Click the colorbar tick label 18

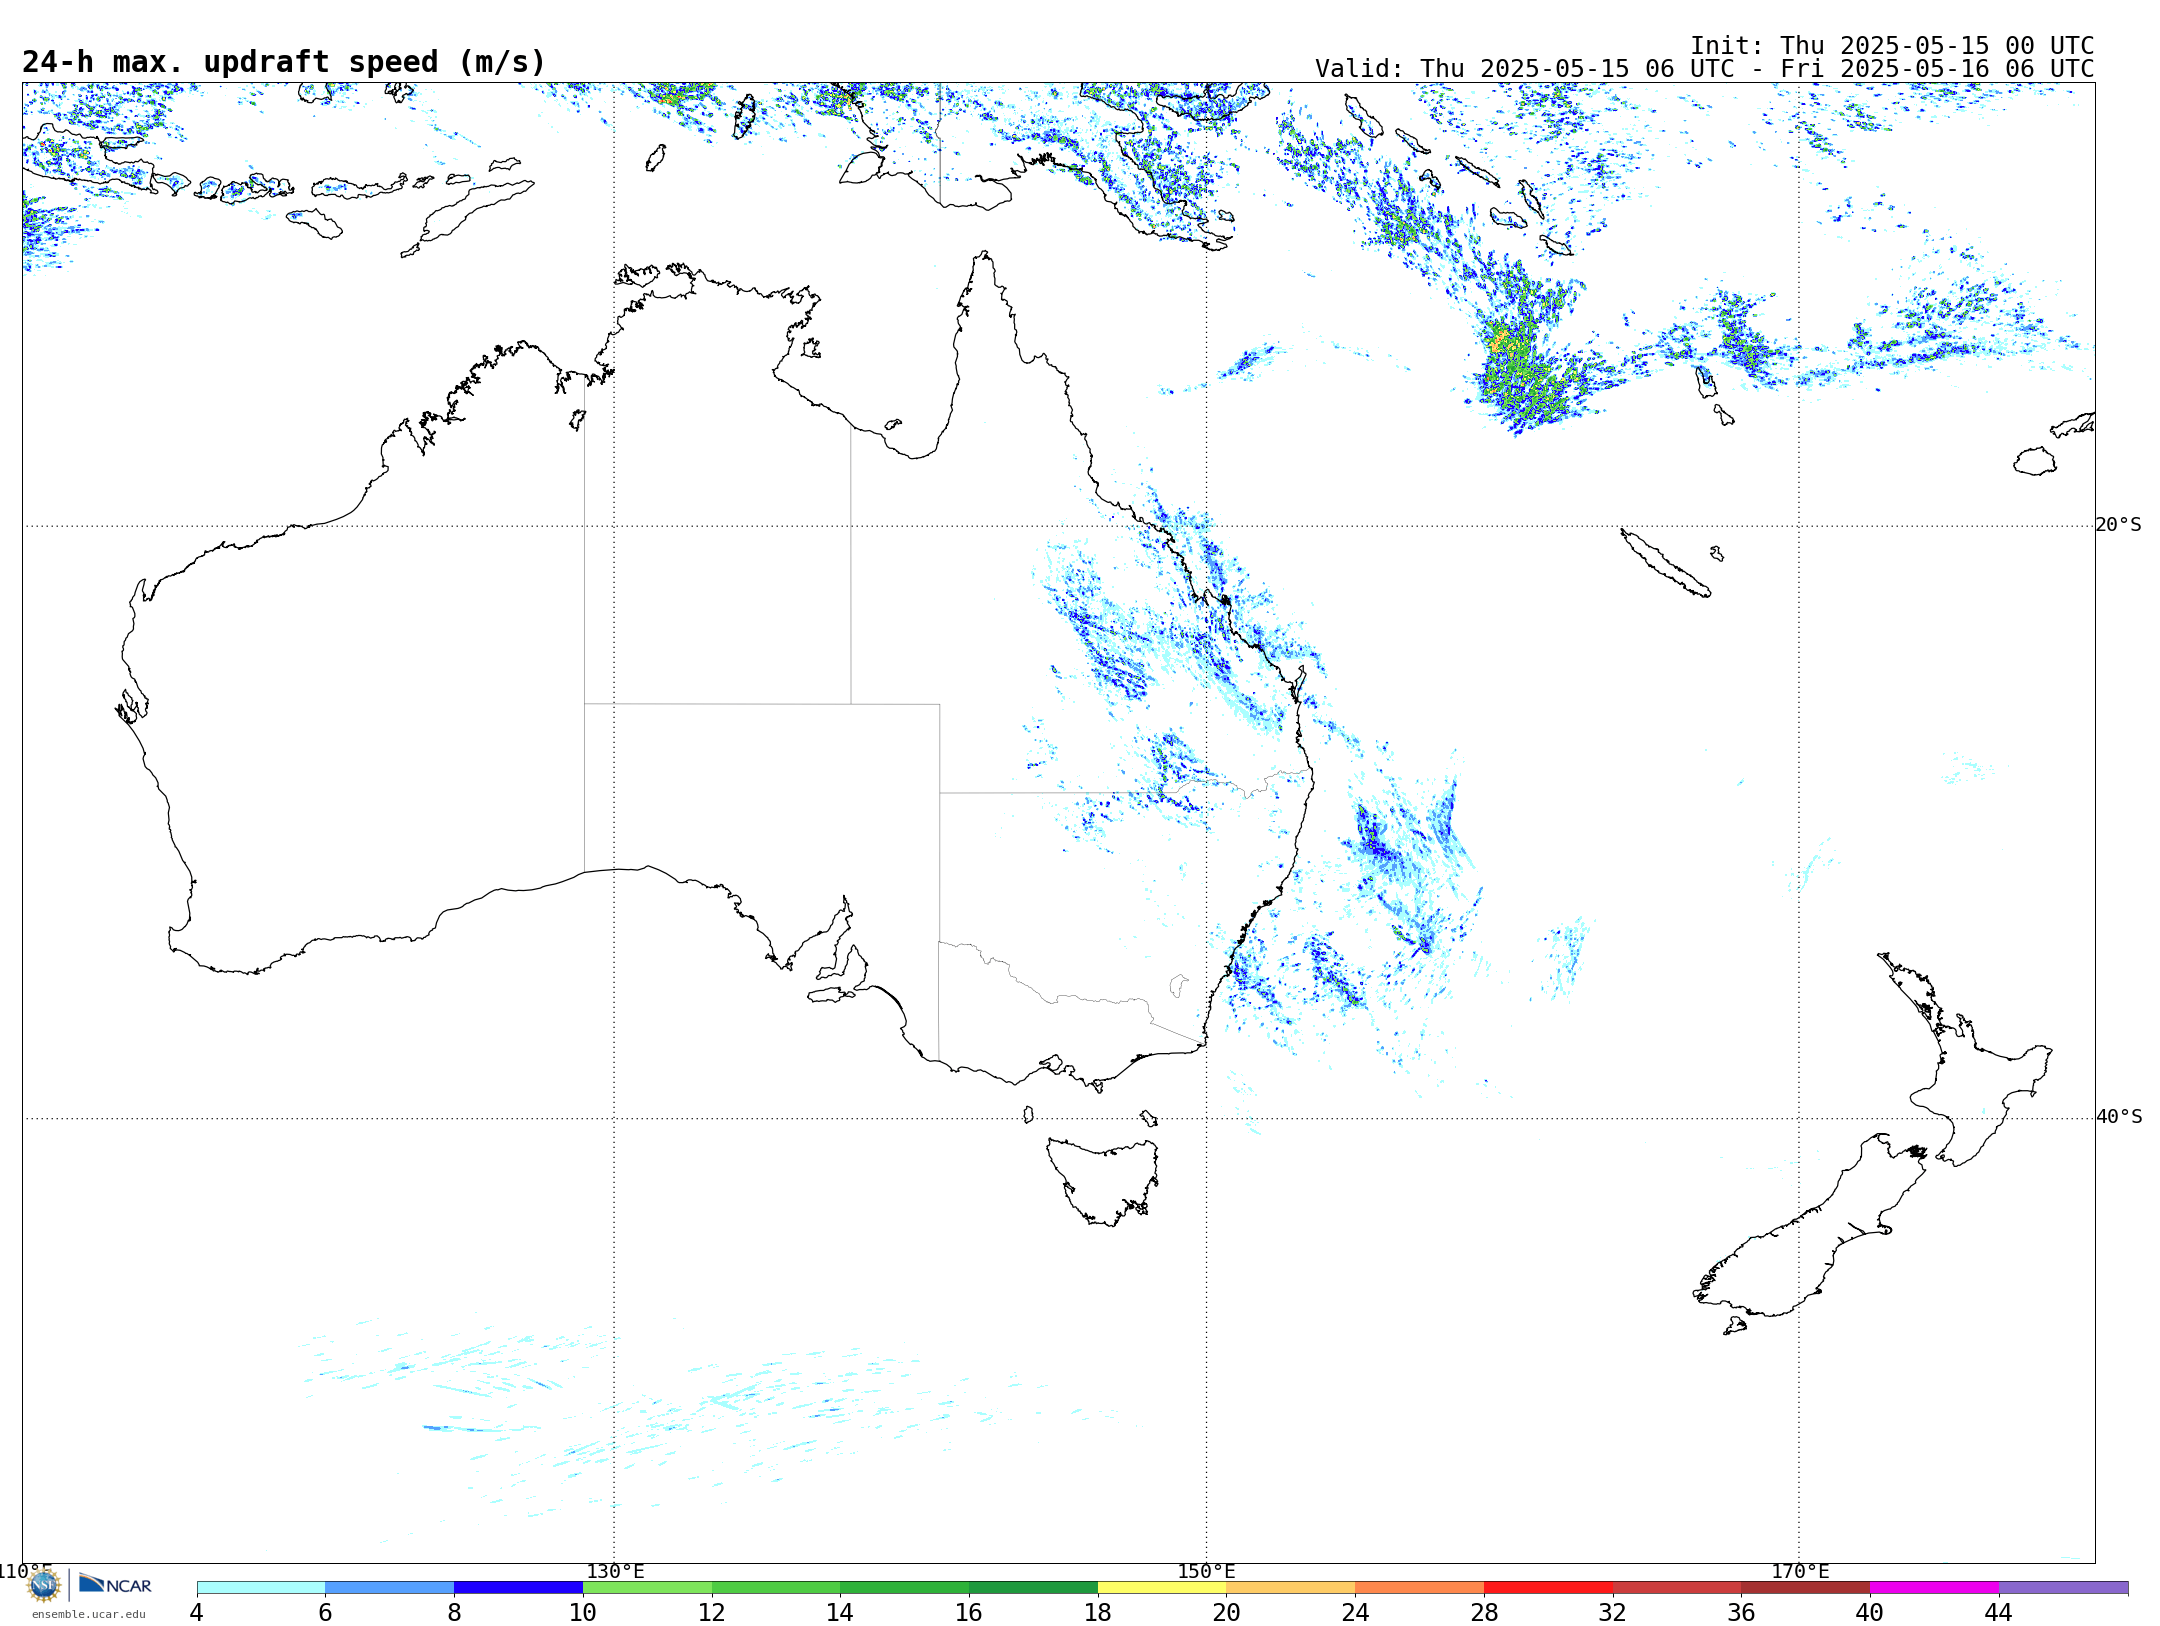coord(1098,1612)
